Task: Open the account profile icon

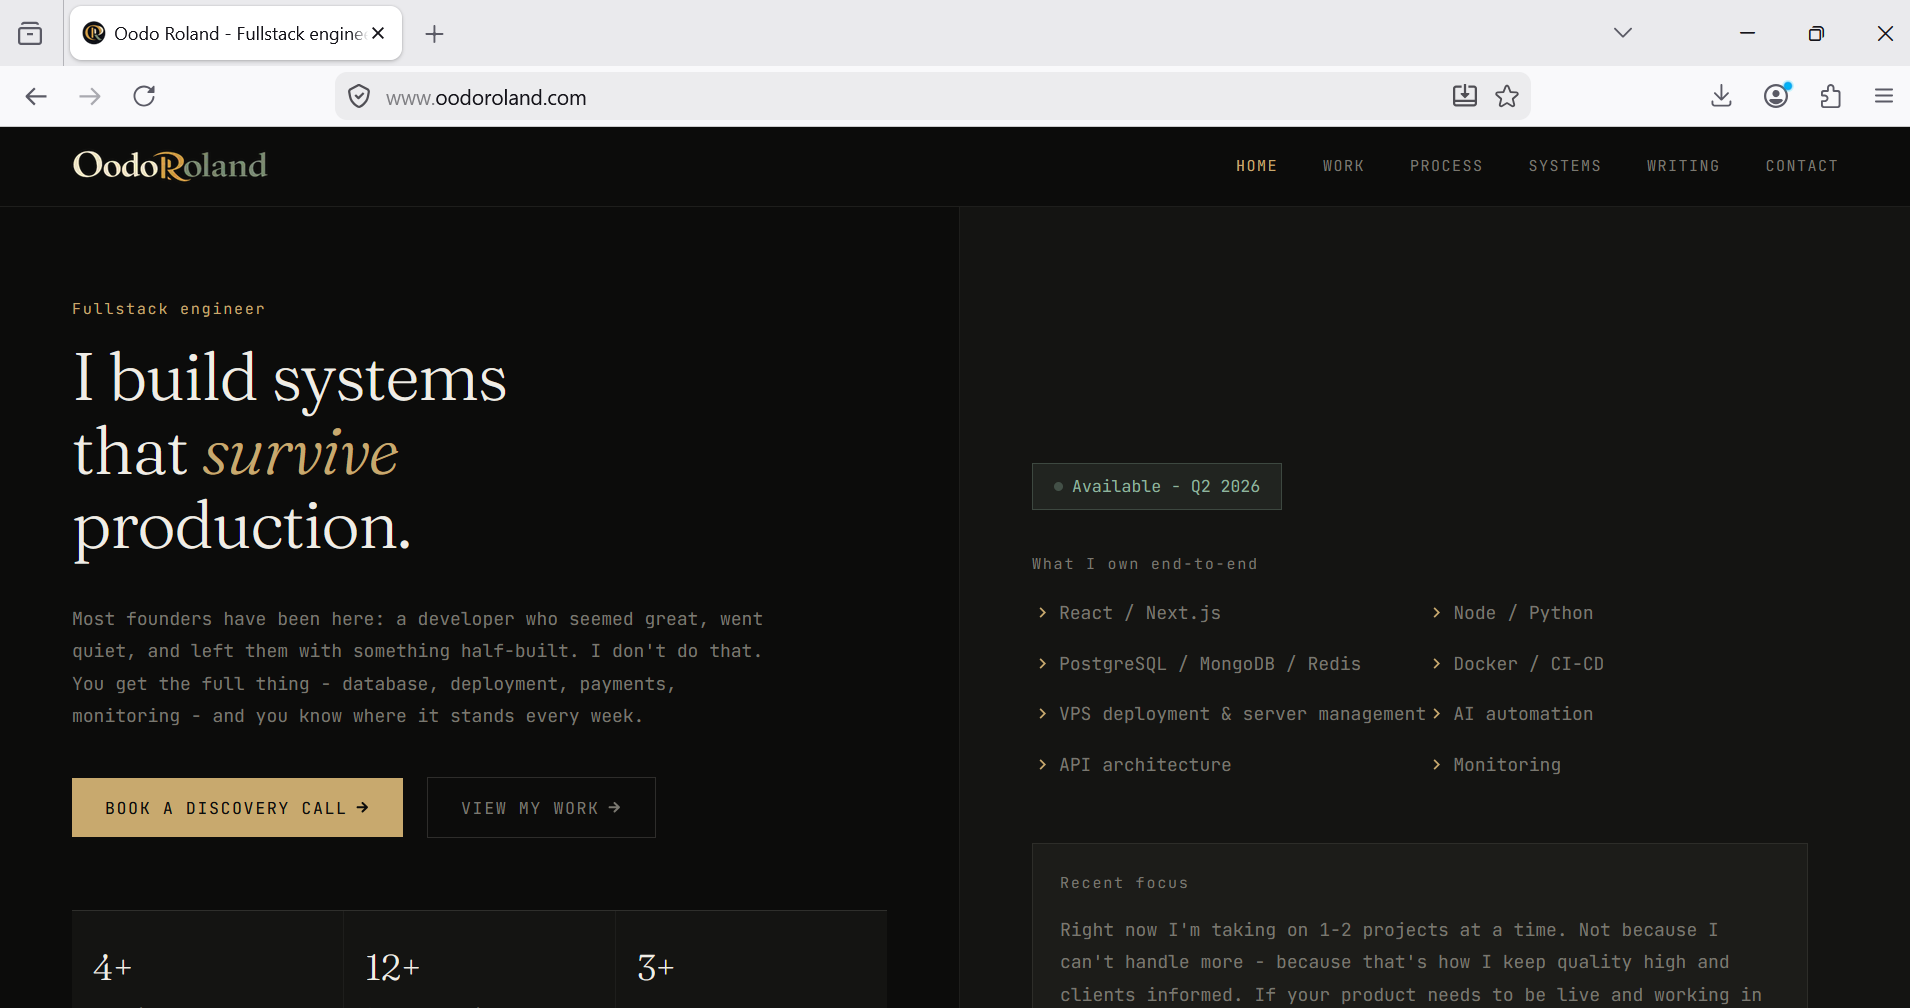Action: point(1777,96)
